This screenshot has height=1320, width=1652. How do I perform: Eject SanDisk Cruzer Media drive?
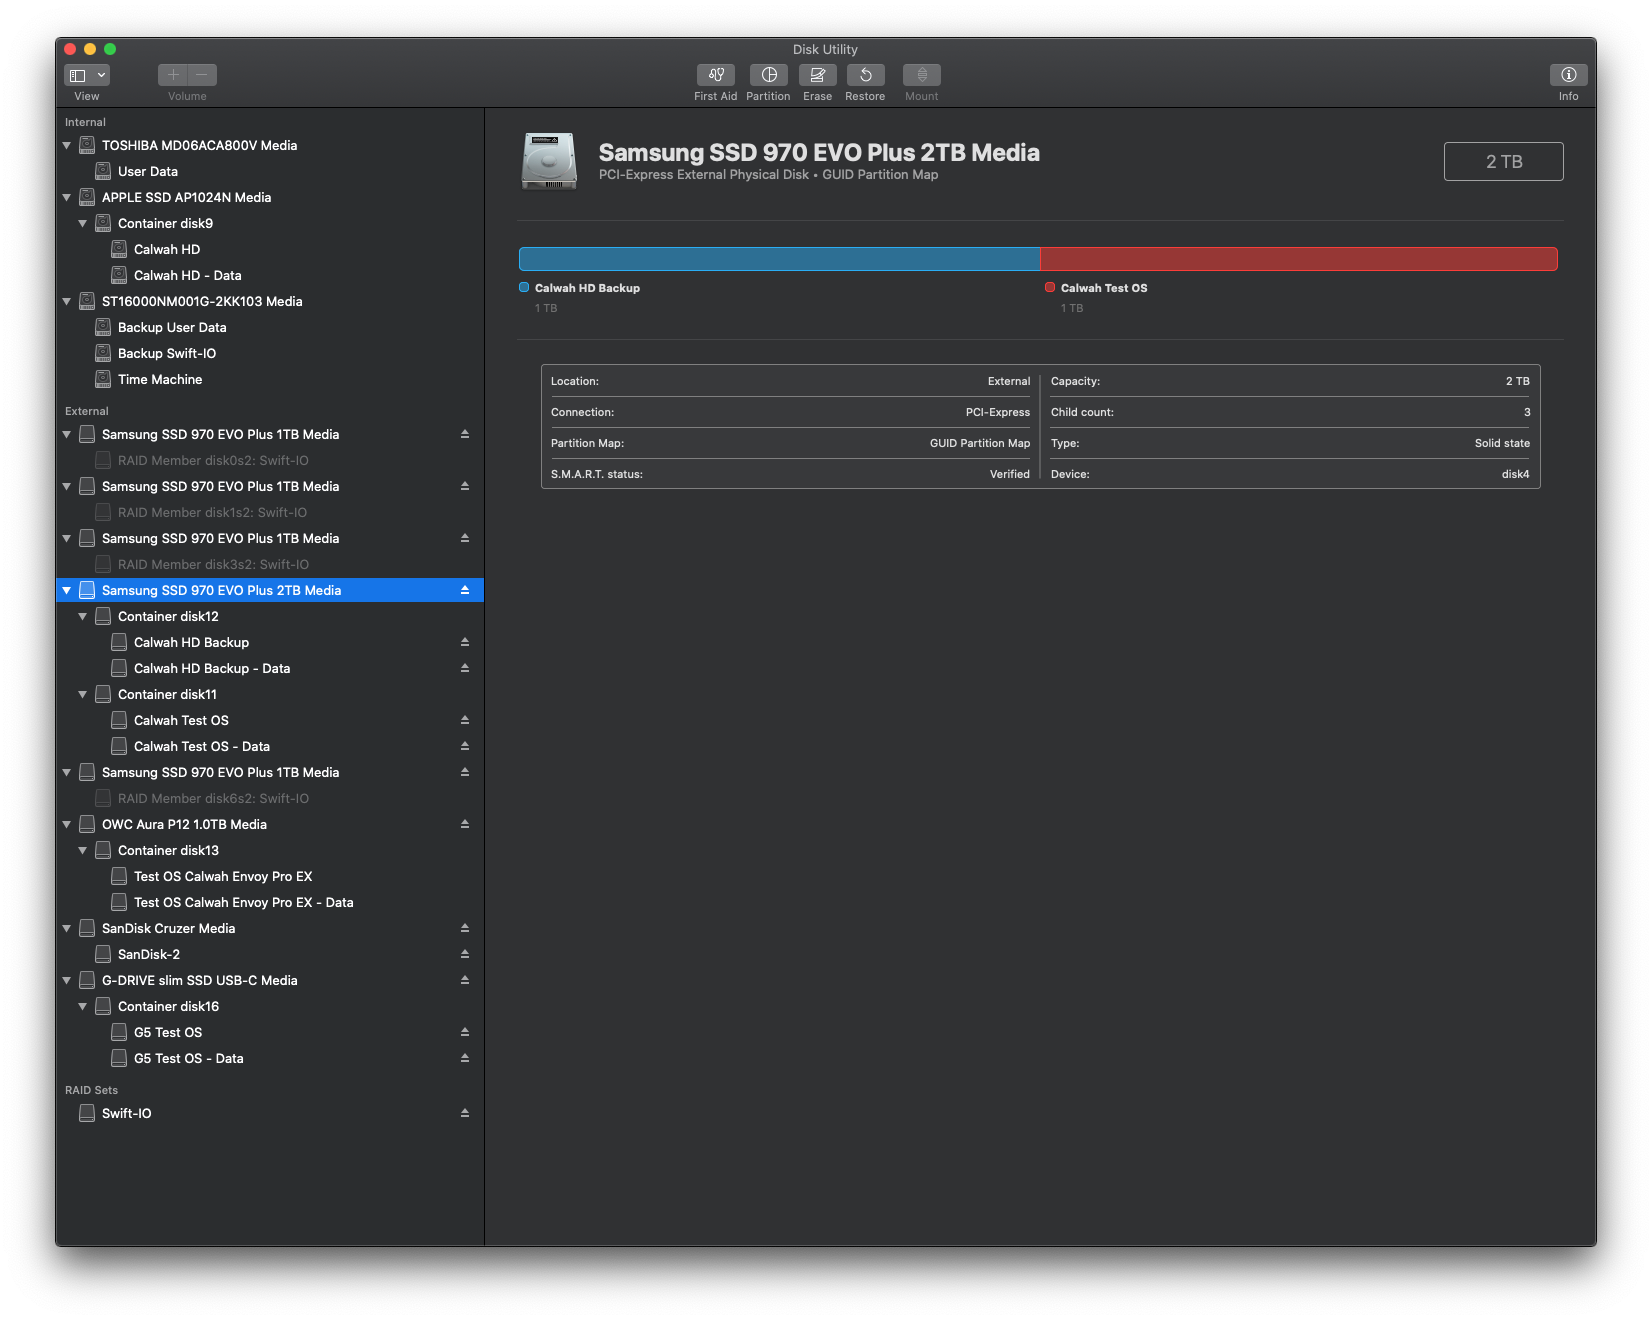click(x=465, y=929)
